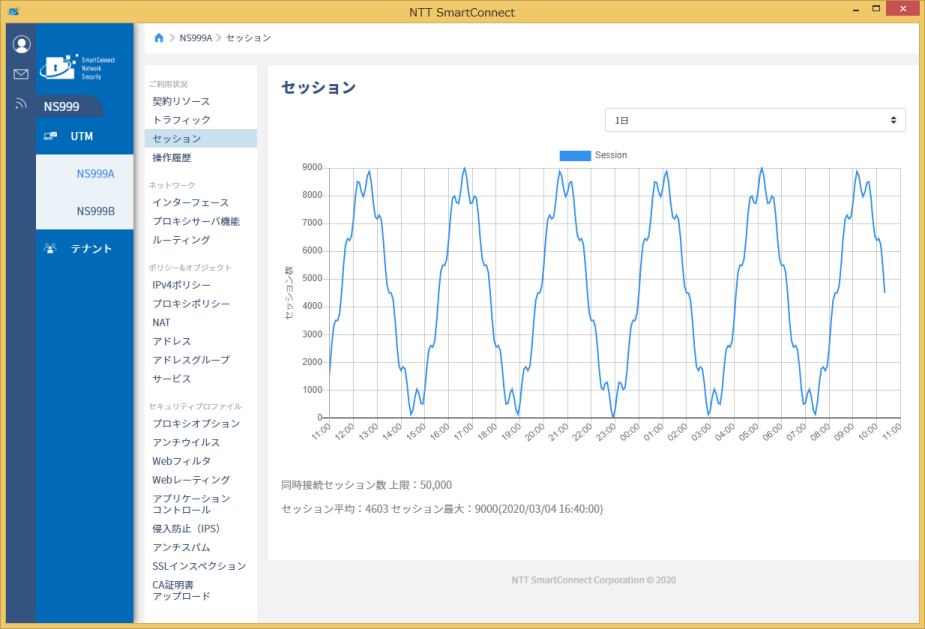
Task: Open SSLインスペクション profile
Action: tap(199, 566)
